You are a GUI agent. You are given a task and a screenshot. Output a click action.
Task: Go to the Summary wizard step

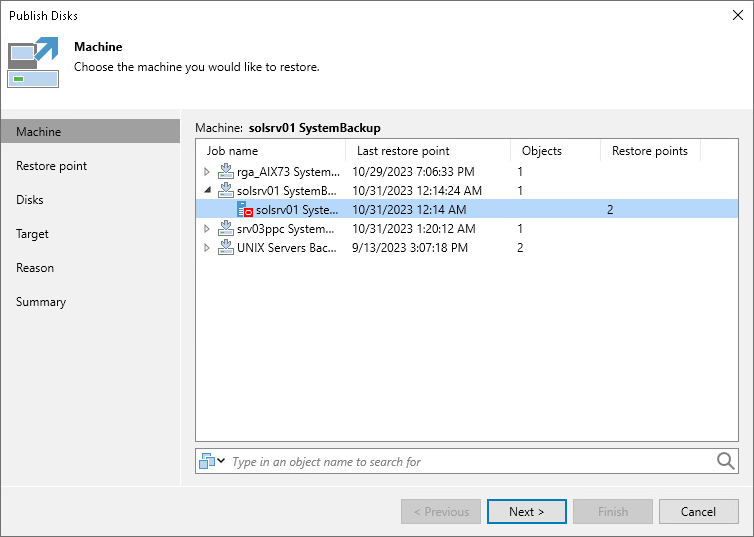point(41,302)
